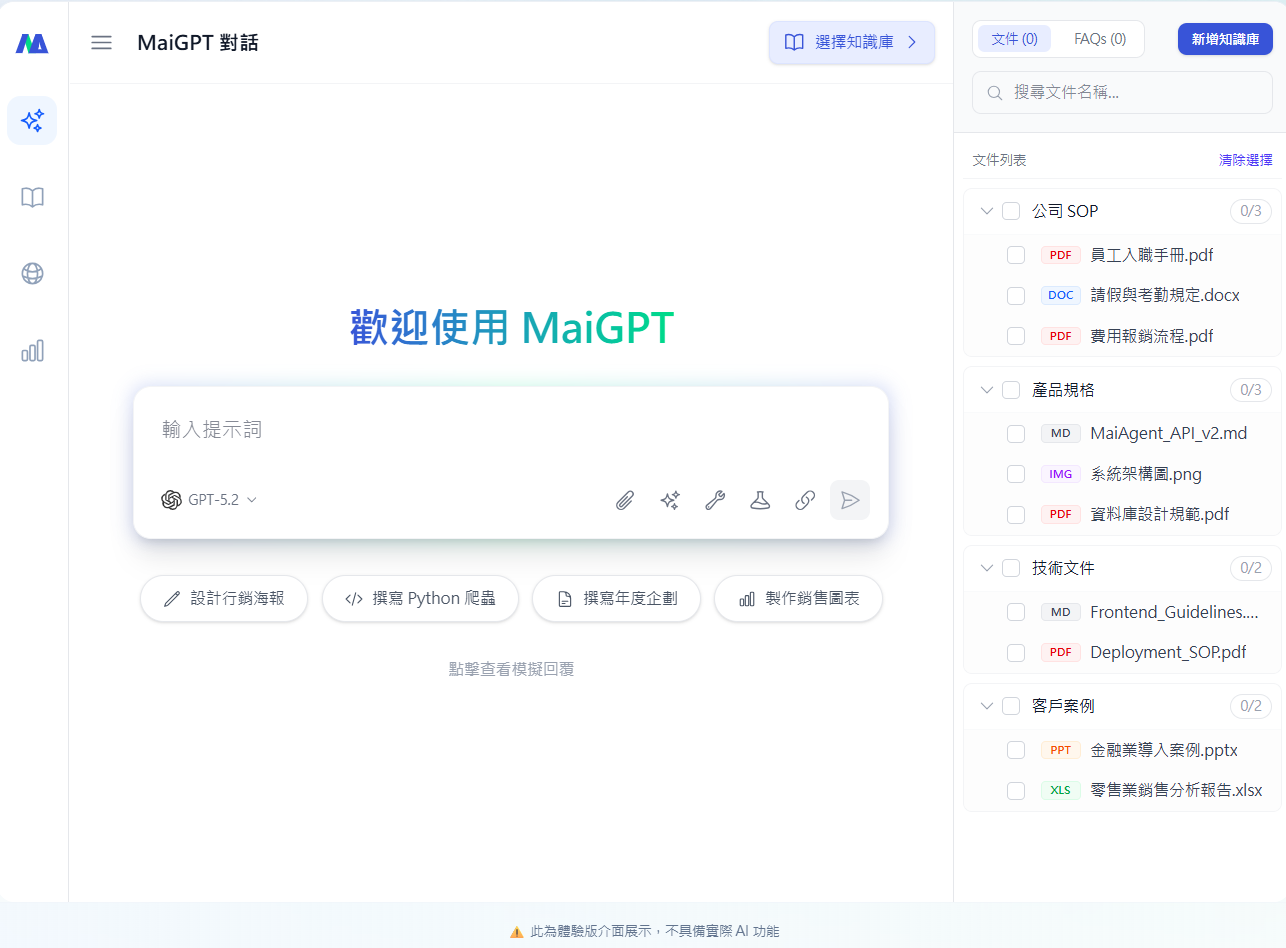Choose the 製作銷售圖表 suggestion

[x=798, y=598]
